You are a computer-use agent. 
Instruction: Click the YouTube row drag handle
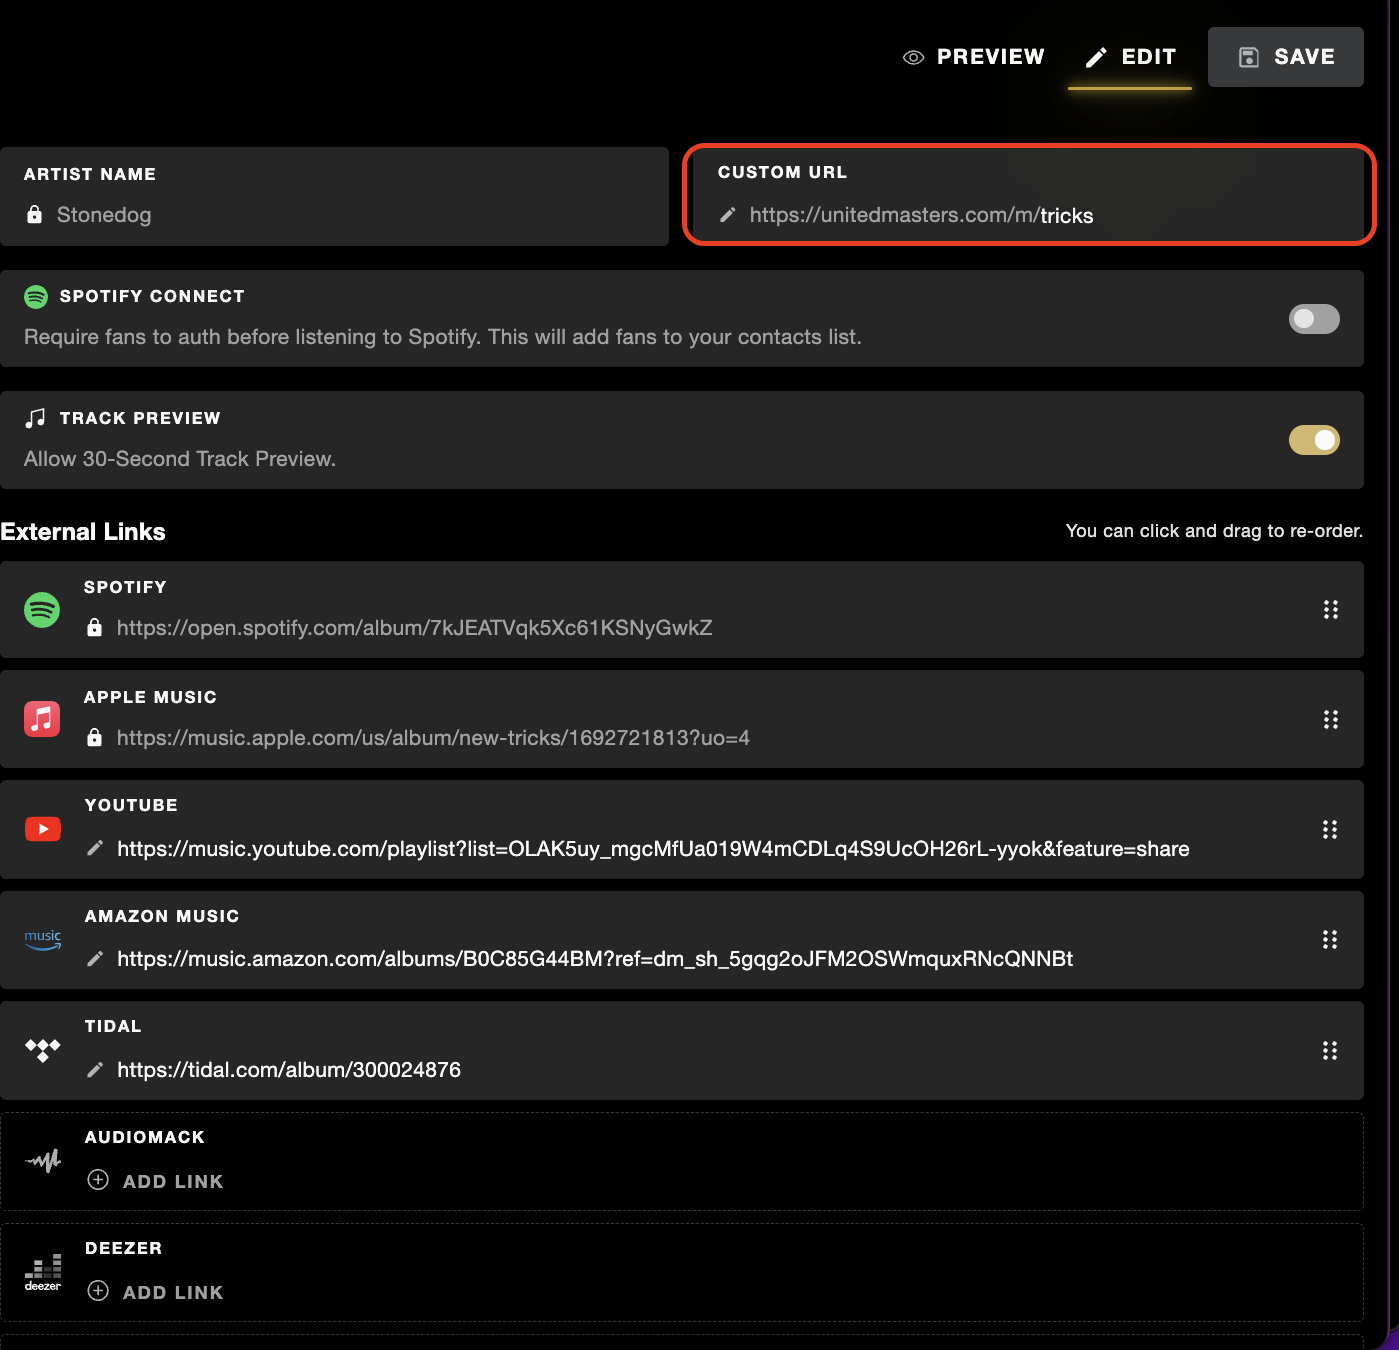pyautogui.click(x=1330, y=830)
